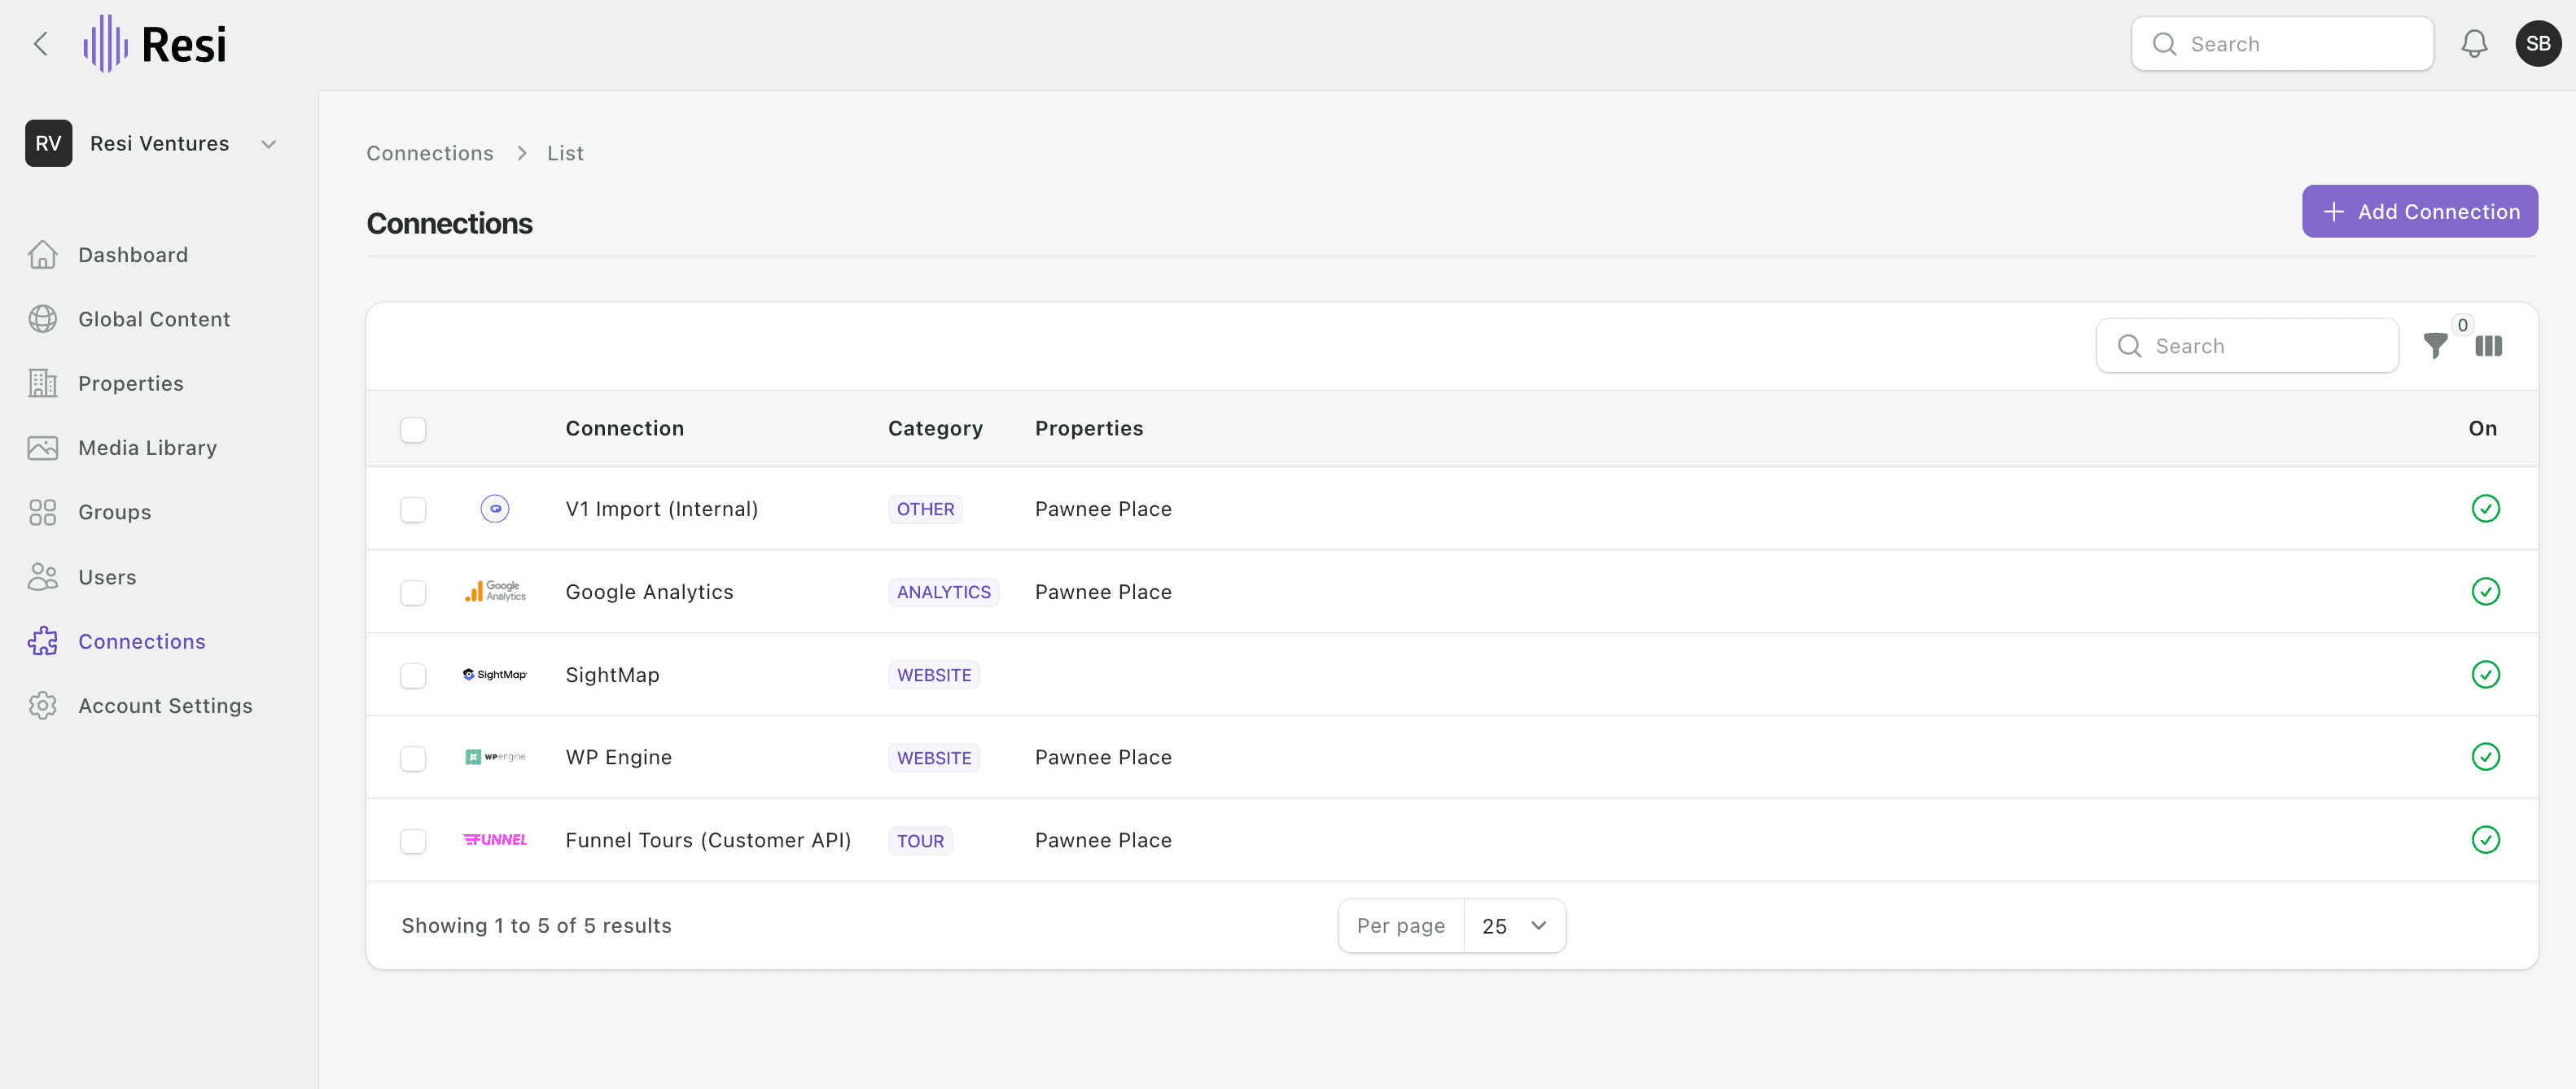2576x1089 pixels.
Task: Click the Resi logo
Action: 155,44
